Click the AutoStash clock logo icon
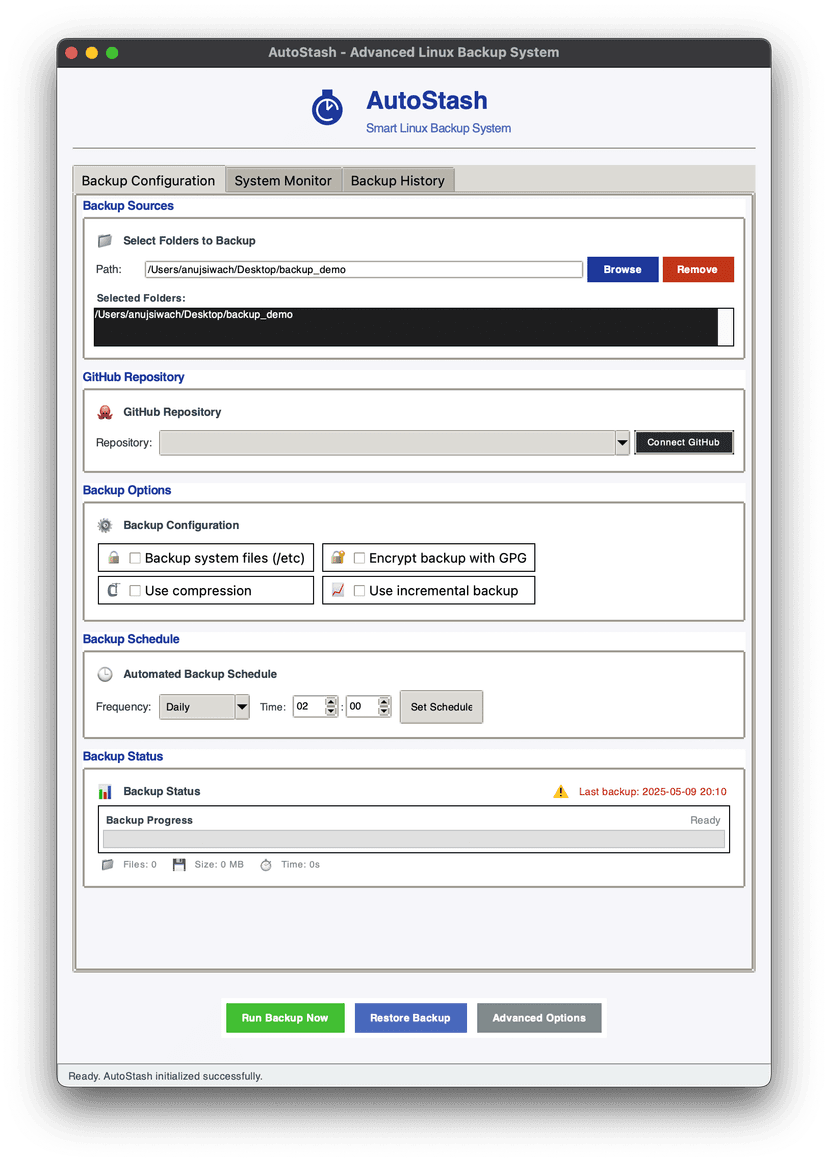 [x=327, y=108]
